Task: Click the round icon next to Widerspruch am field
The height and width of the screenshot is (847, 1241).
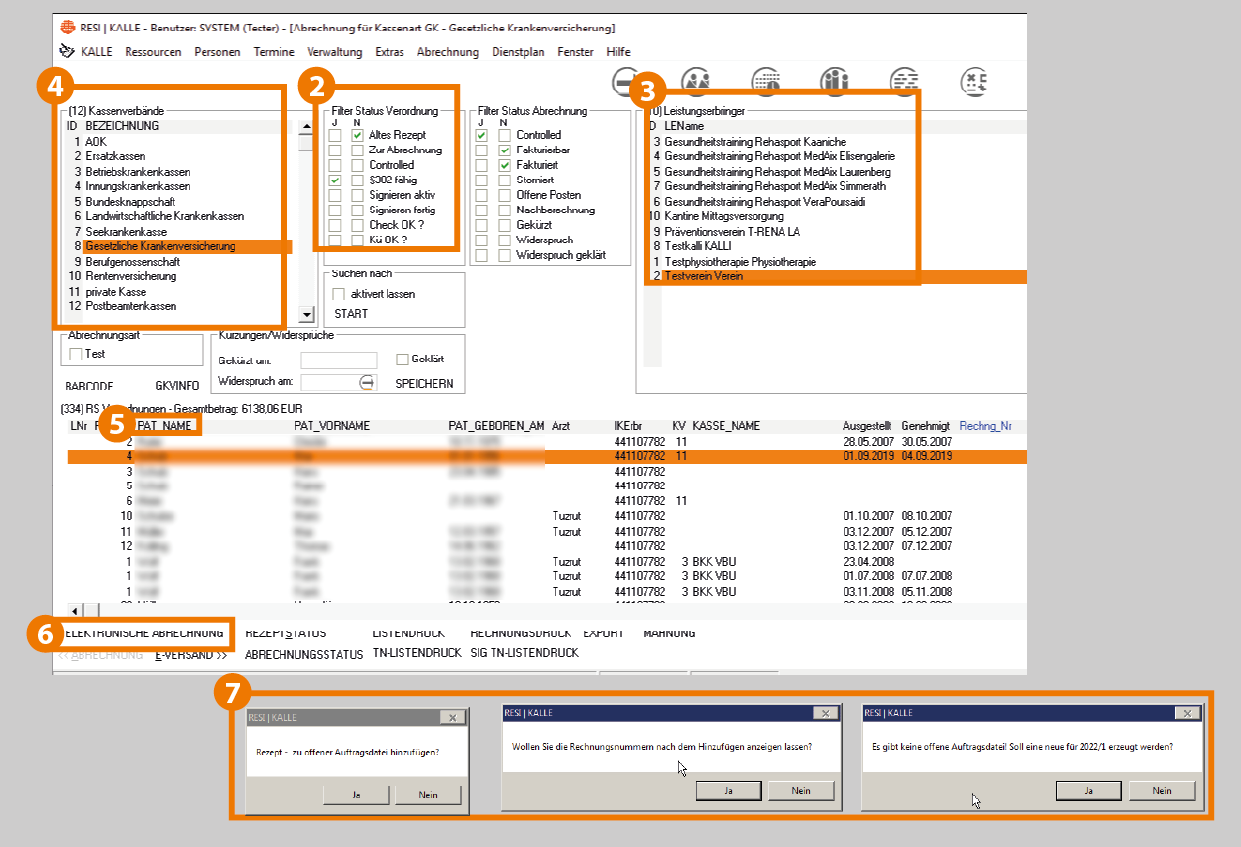Action: coord(367,382)
